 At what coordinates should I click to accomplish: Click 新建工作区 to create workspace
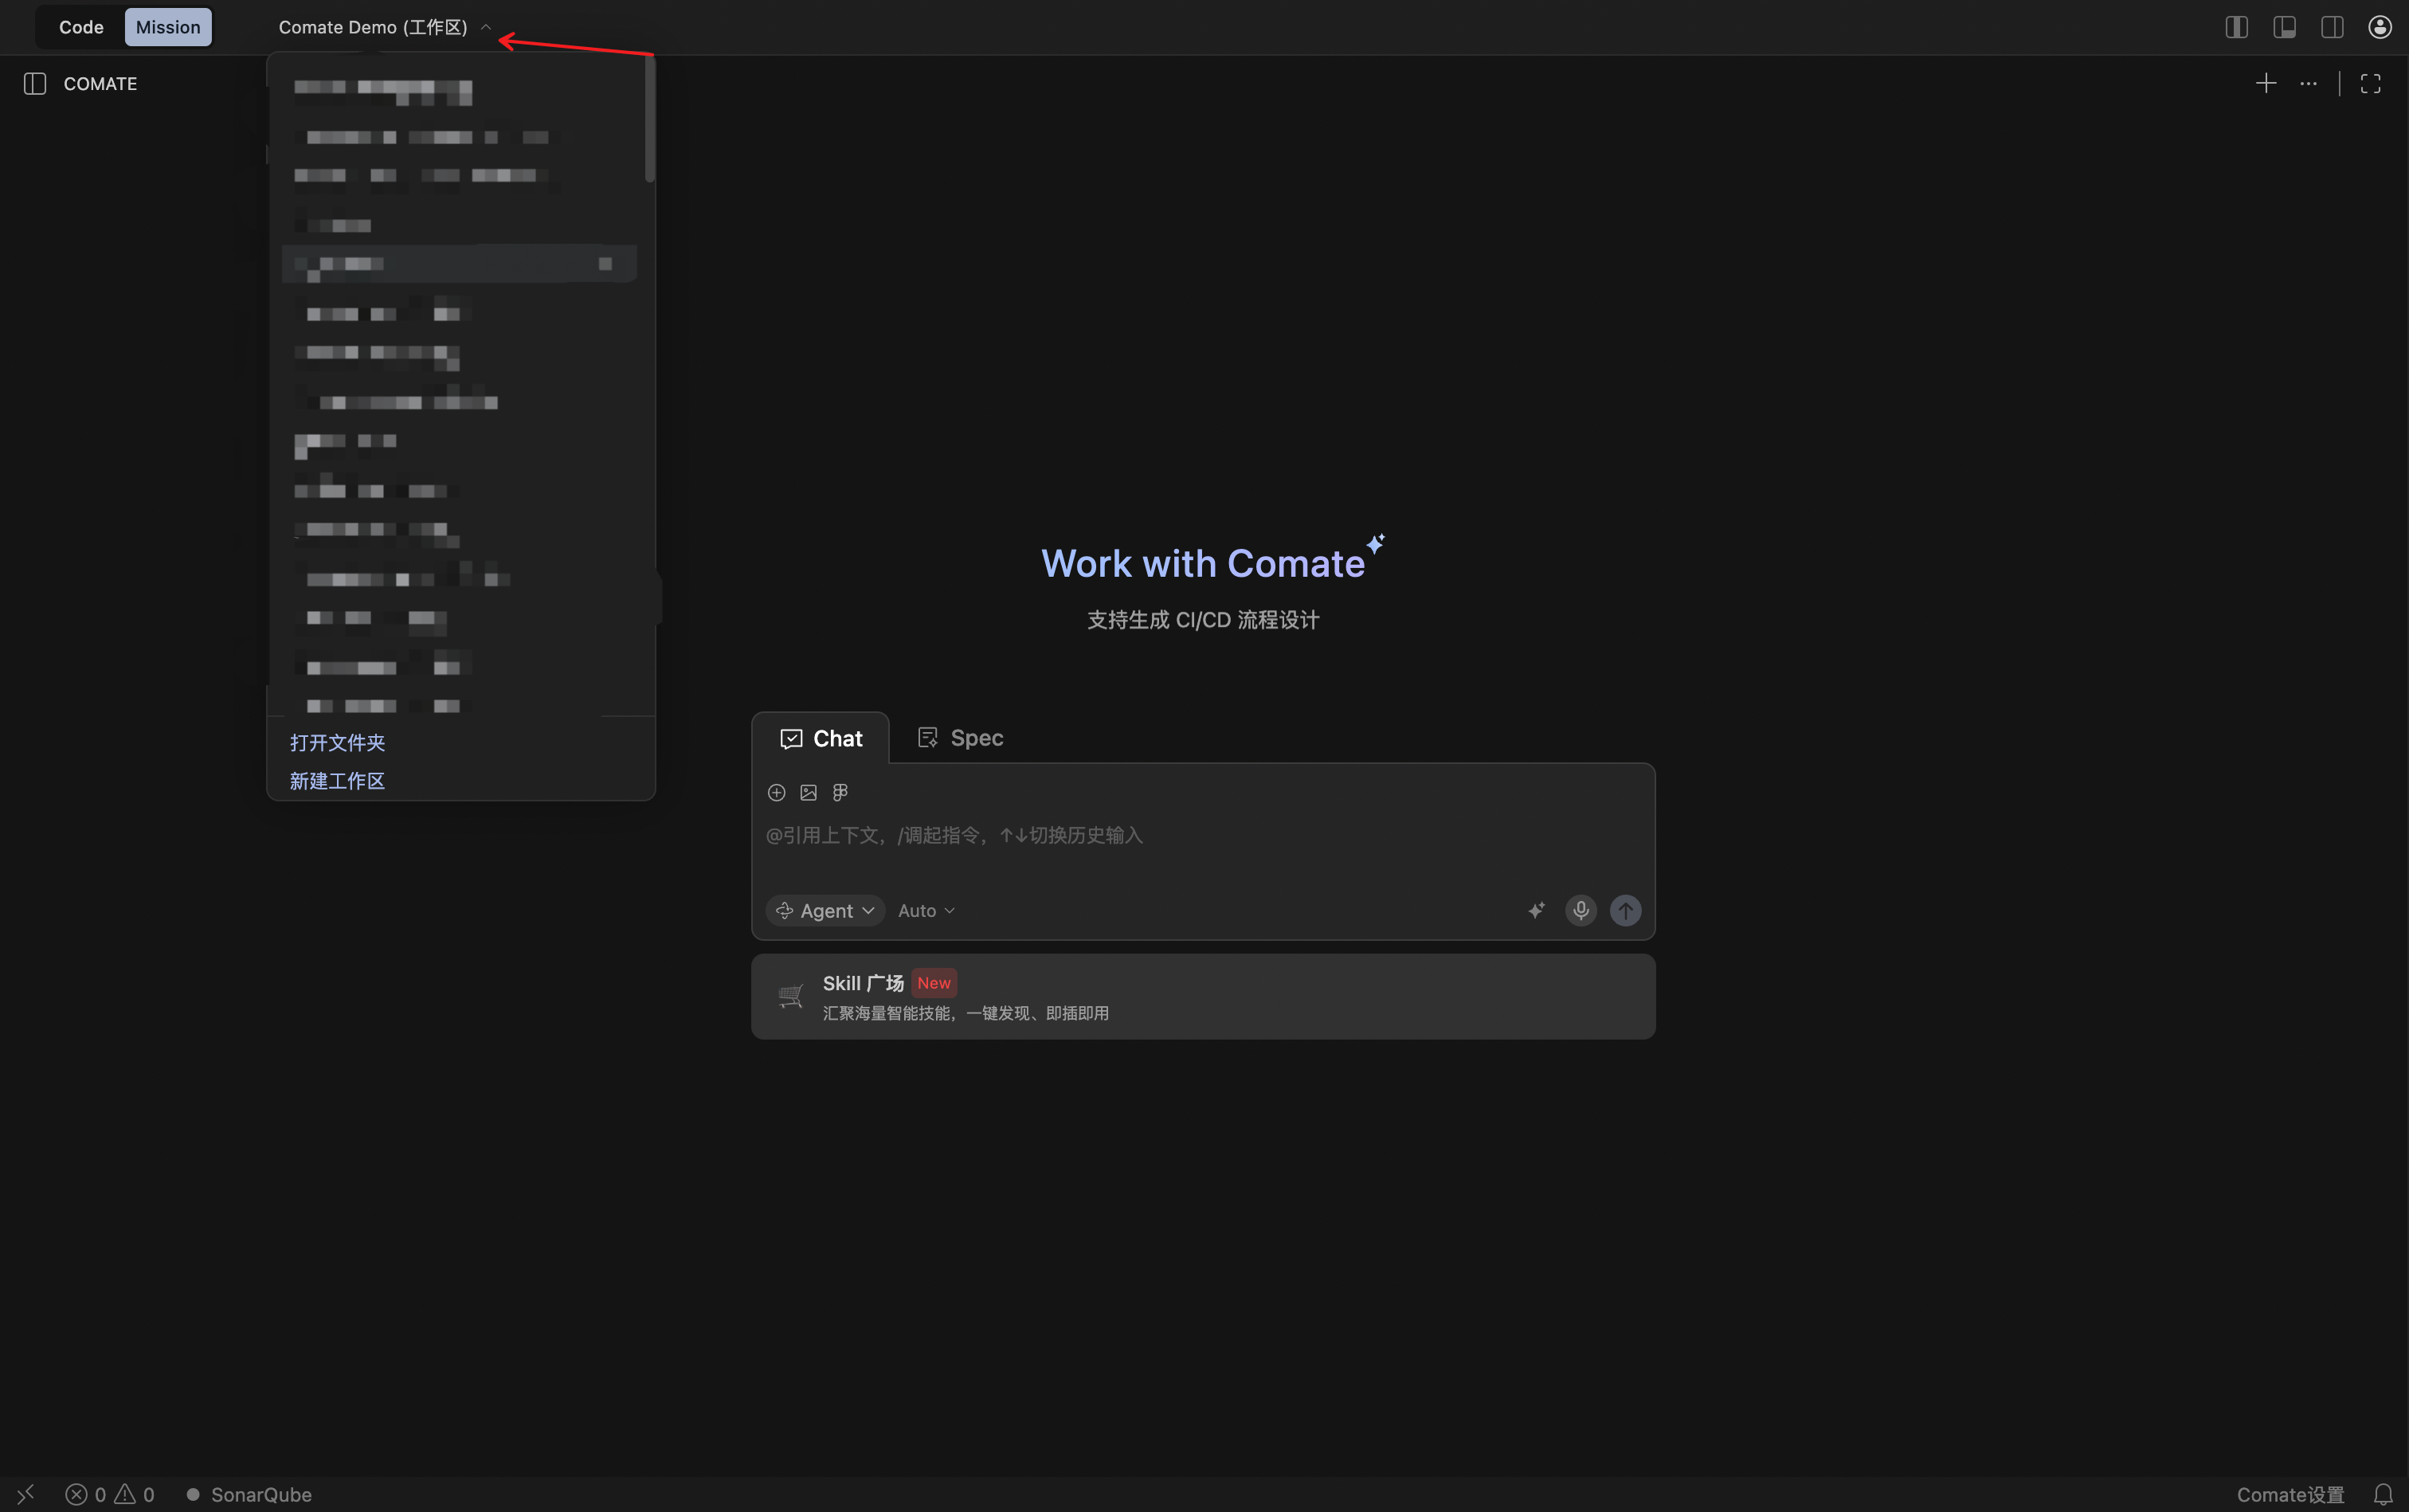[x=337, y=781]
